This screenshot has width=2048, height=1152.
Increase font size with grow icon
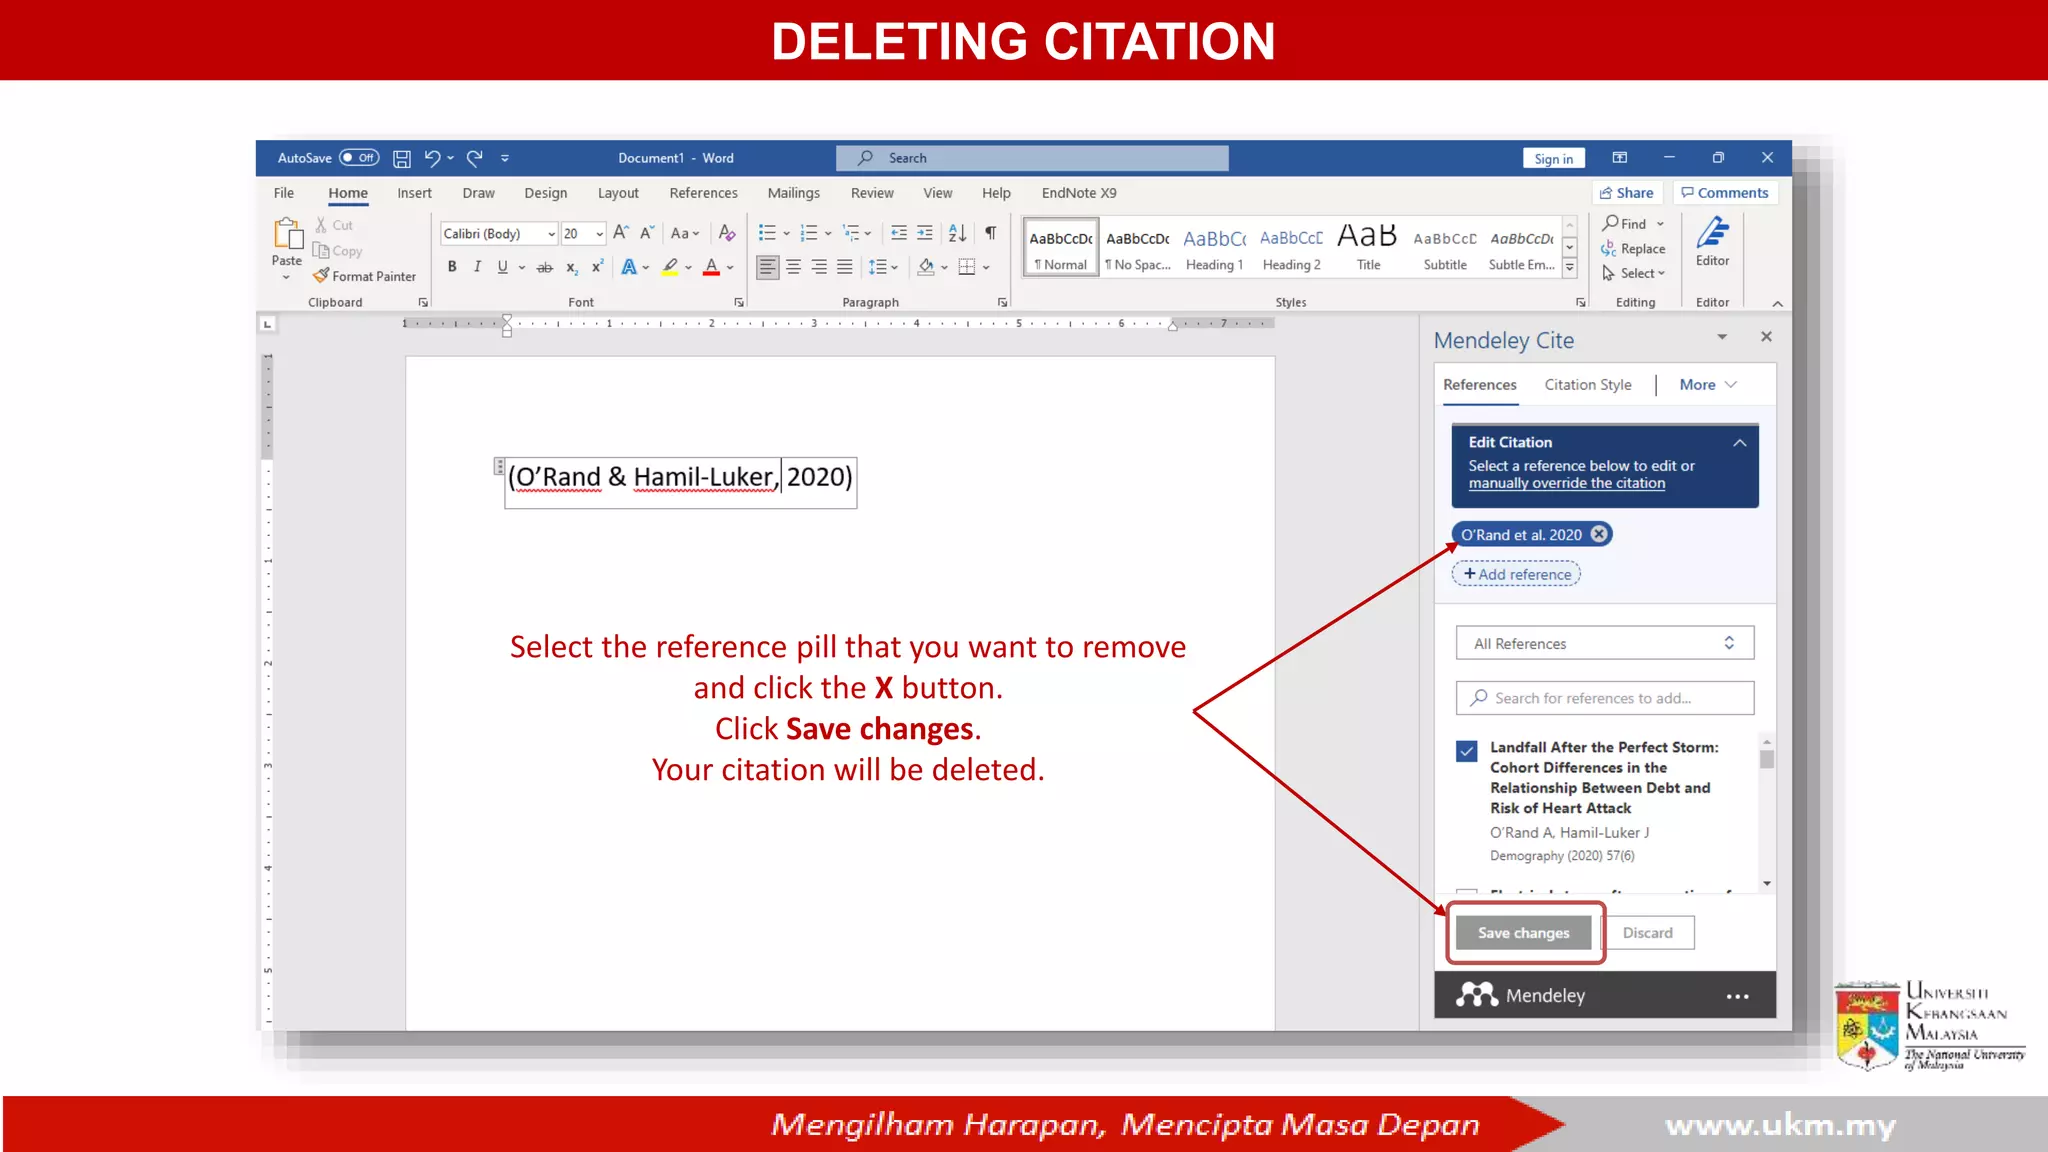click(620, 233)
